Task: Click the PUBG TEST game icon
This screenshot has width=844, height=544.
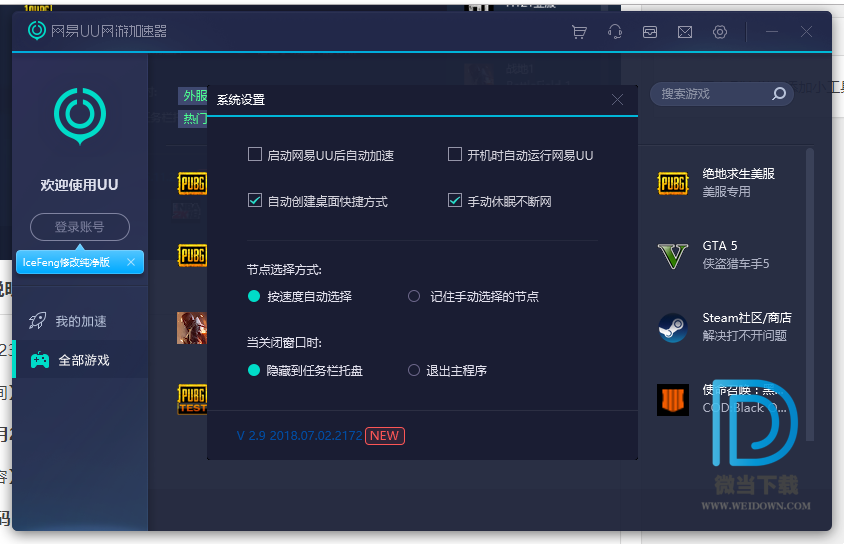Action: [x=192, y=399]
